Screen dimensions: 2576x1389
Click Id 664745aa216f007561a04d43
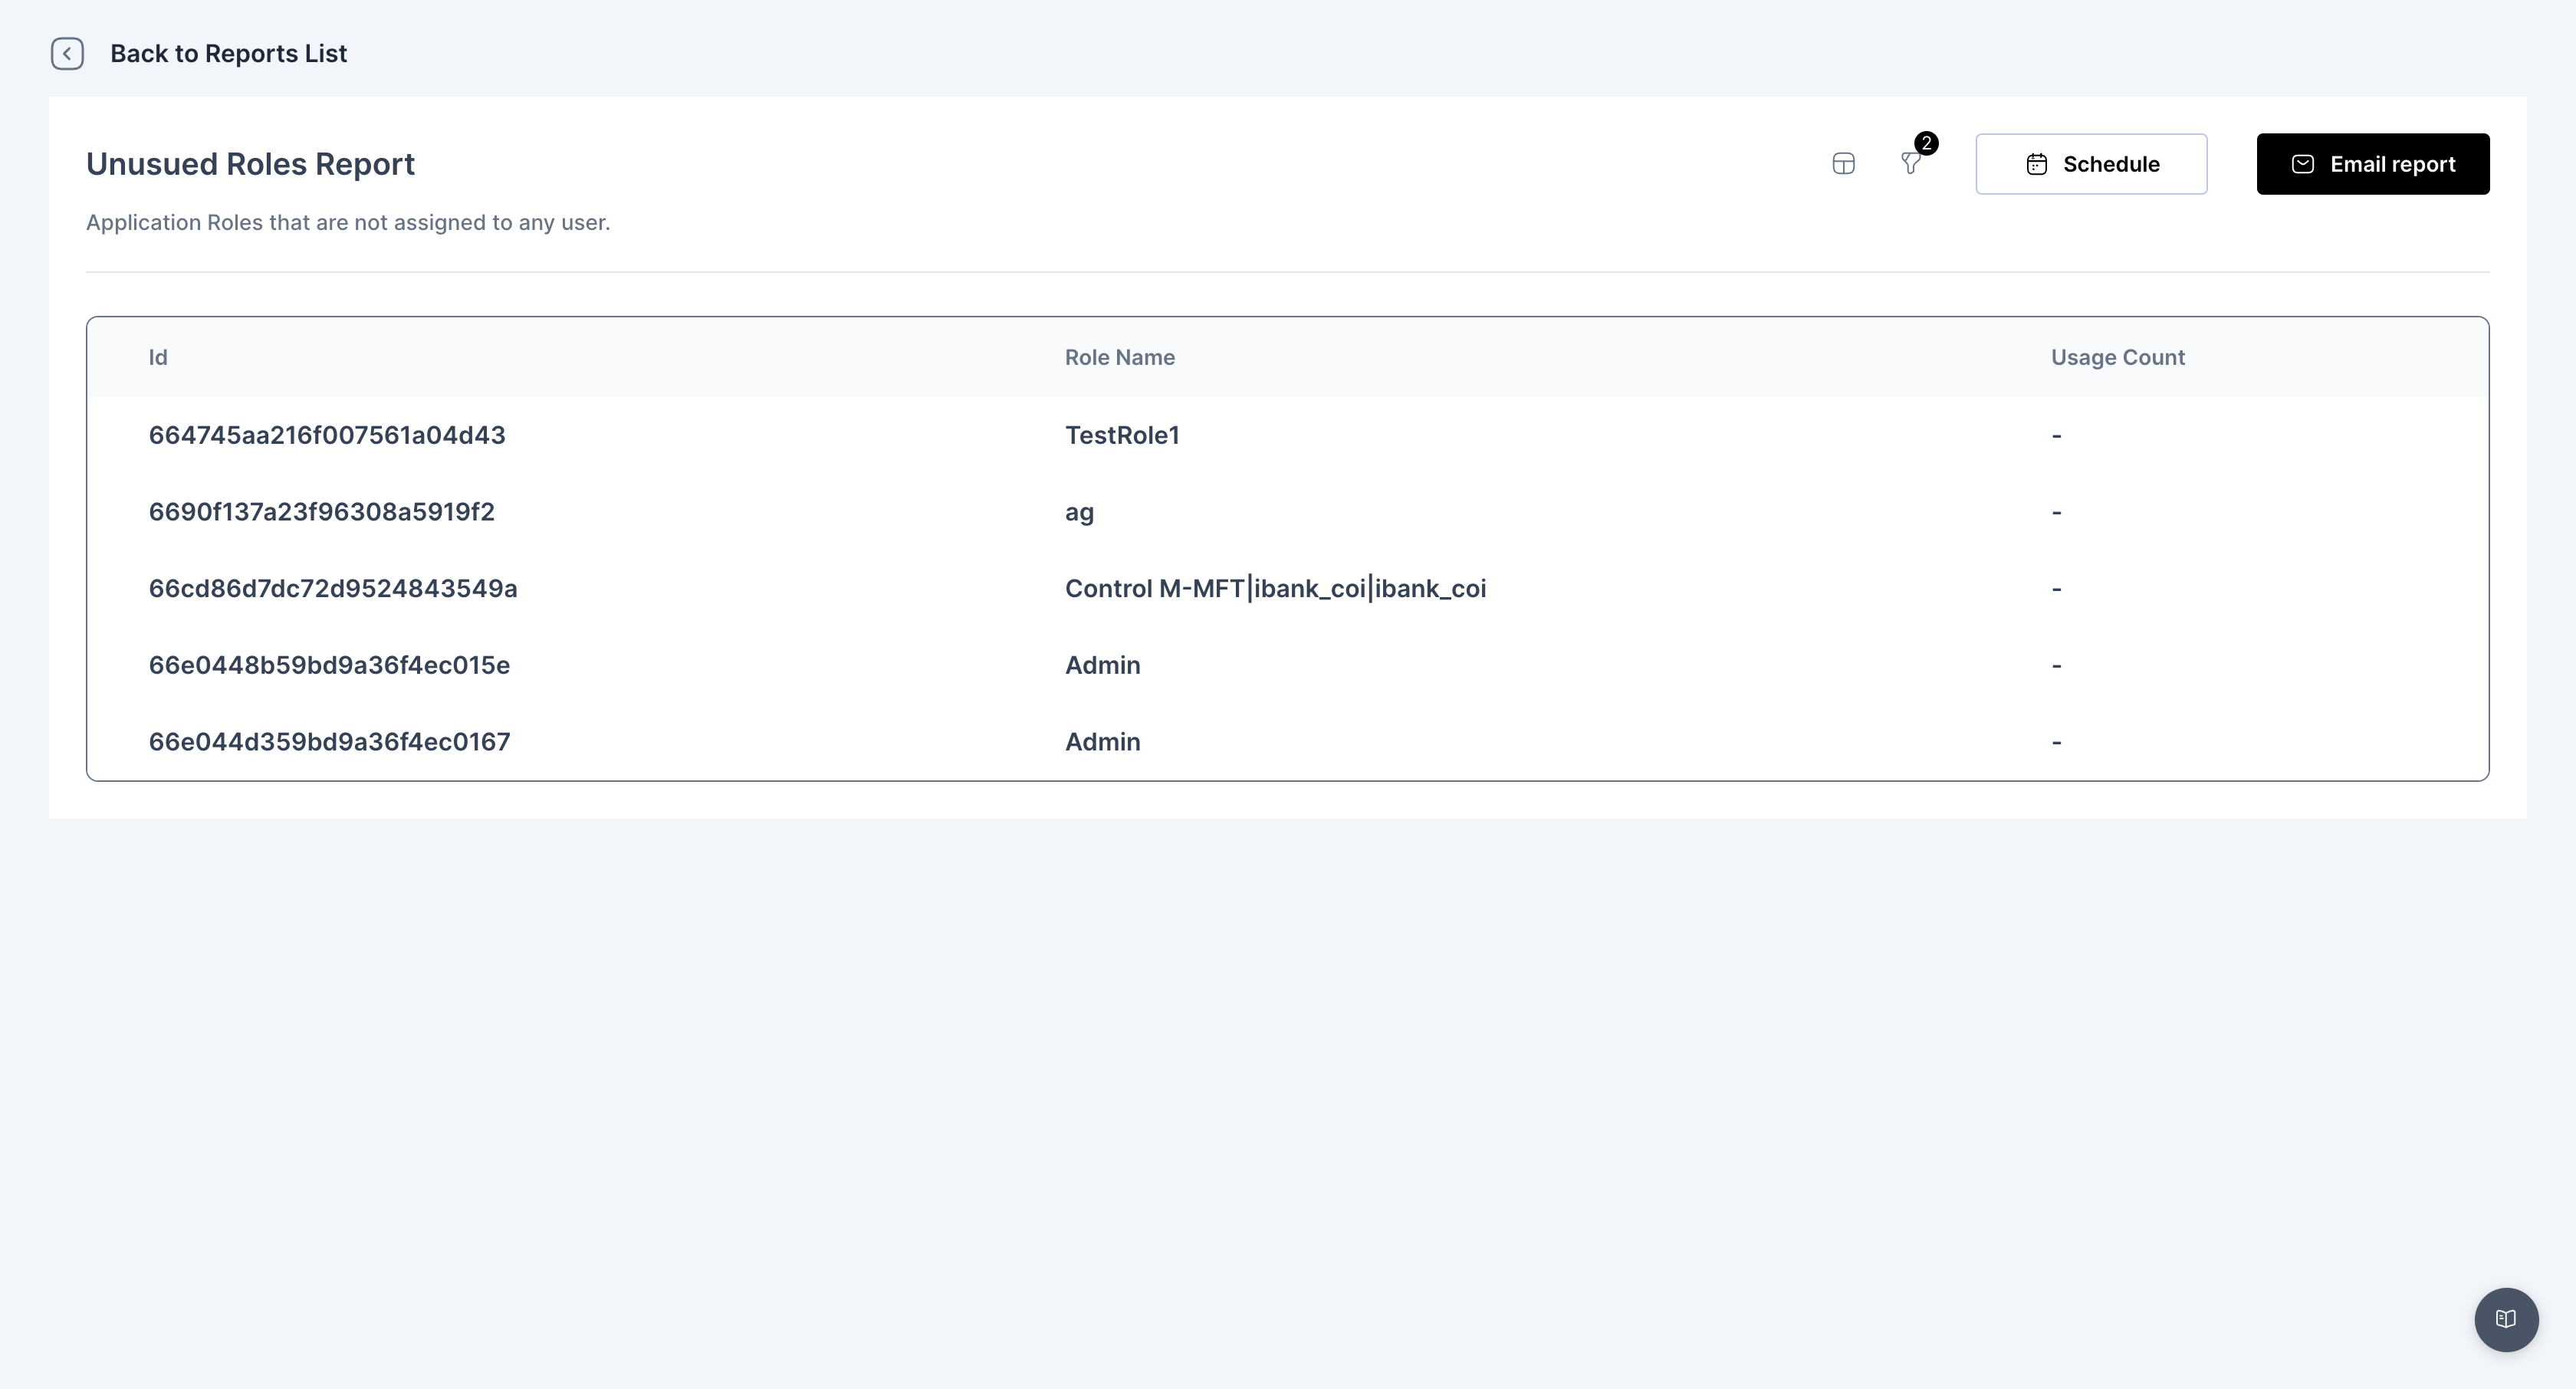click(327, 436)
